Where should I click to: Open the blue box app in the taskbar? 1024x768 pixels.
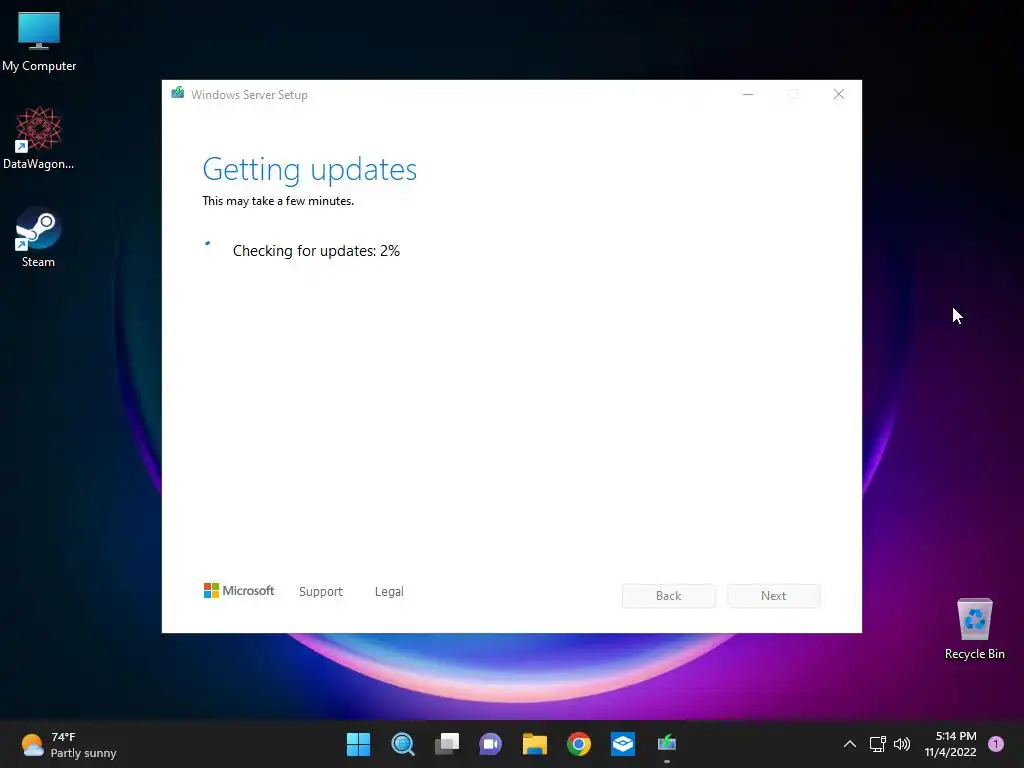click(x=622, y=744)
